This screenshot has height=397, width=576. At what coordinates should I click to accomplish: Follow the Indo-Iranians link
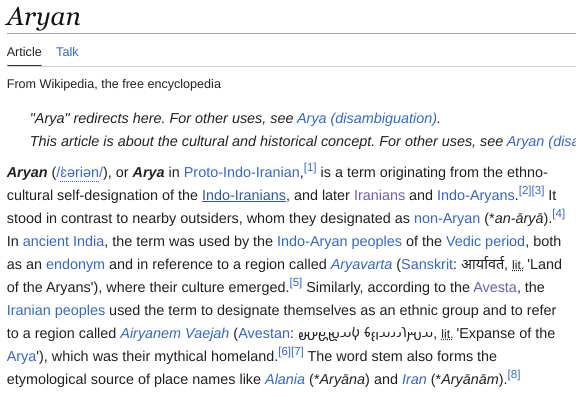(244, 195)
